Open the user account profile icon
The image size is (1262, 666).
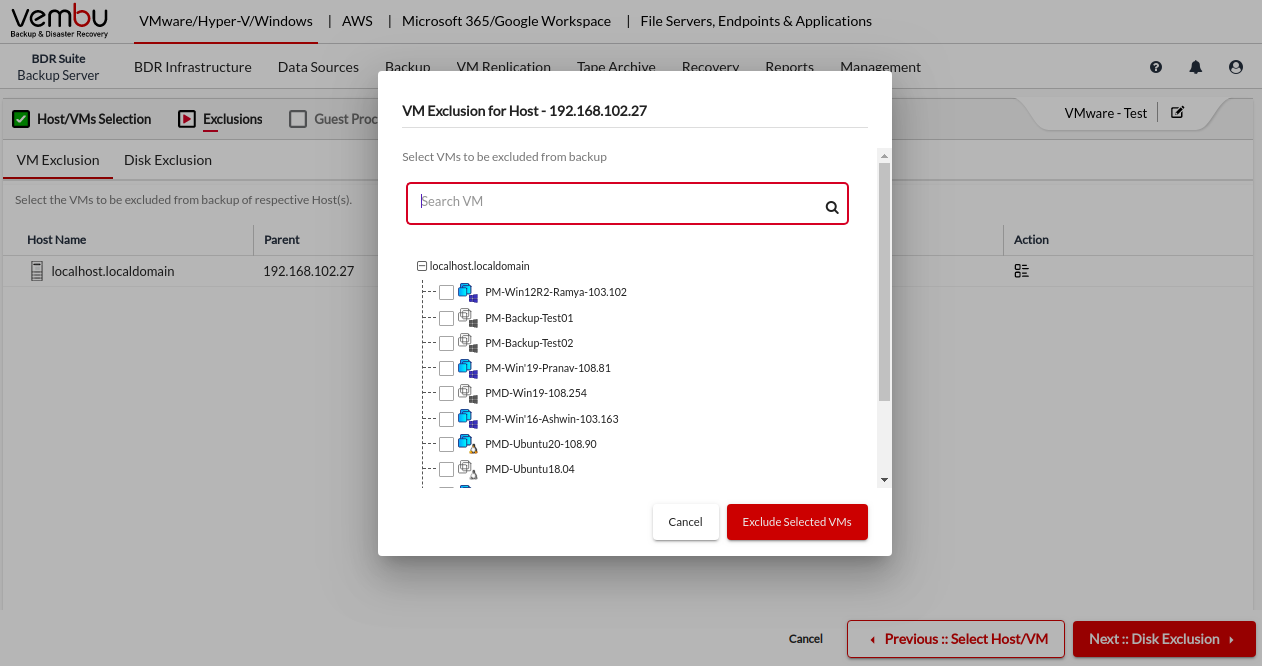1235,67
